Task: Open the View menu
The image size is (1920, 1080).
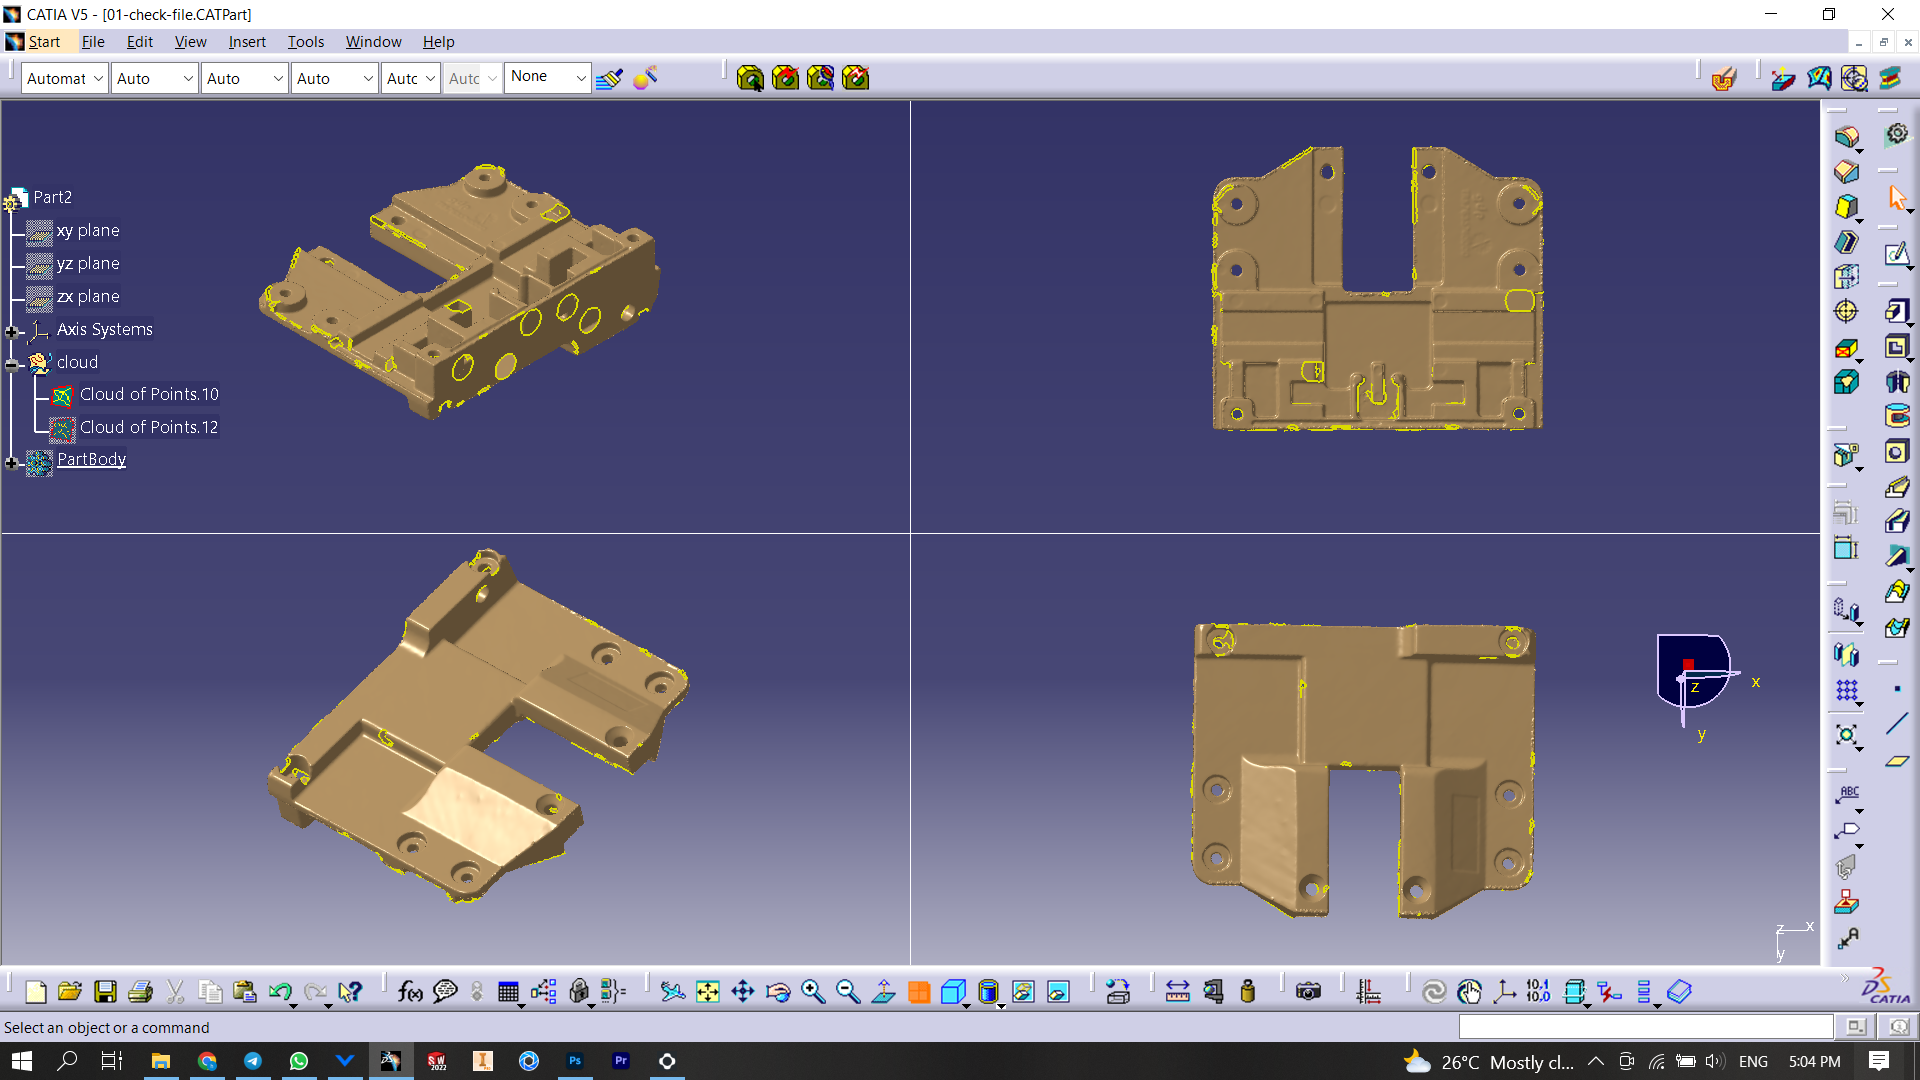Action: (x=190, y=42)
